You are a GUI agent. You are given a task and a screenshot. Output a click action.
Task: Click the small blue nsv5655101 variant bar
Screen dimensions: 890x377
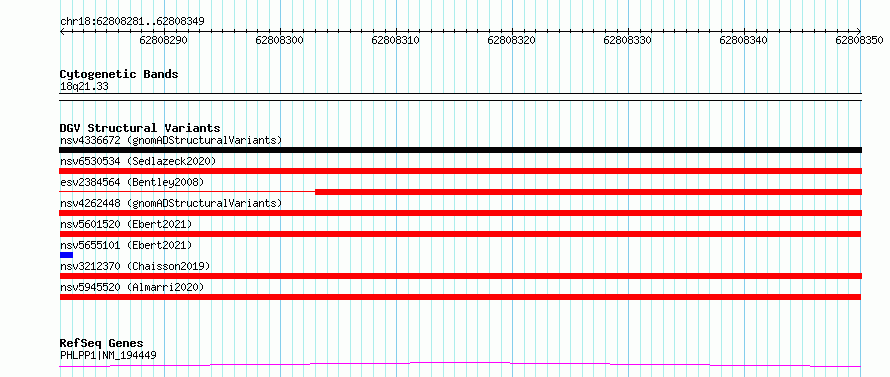pos(66,255)
